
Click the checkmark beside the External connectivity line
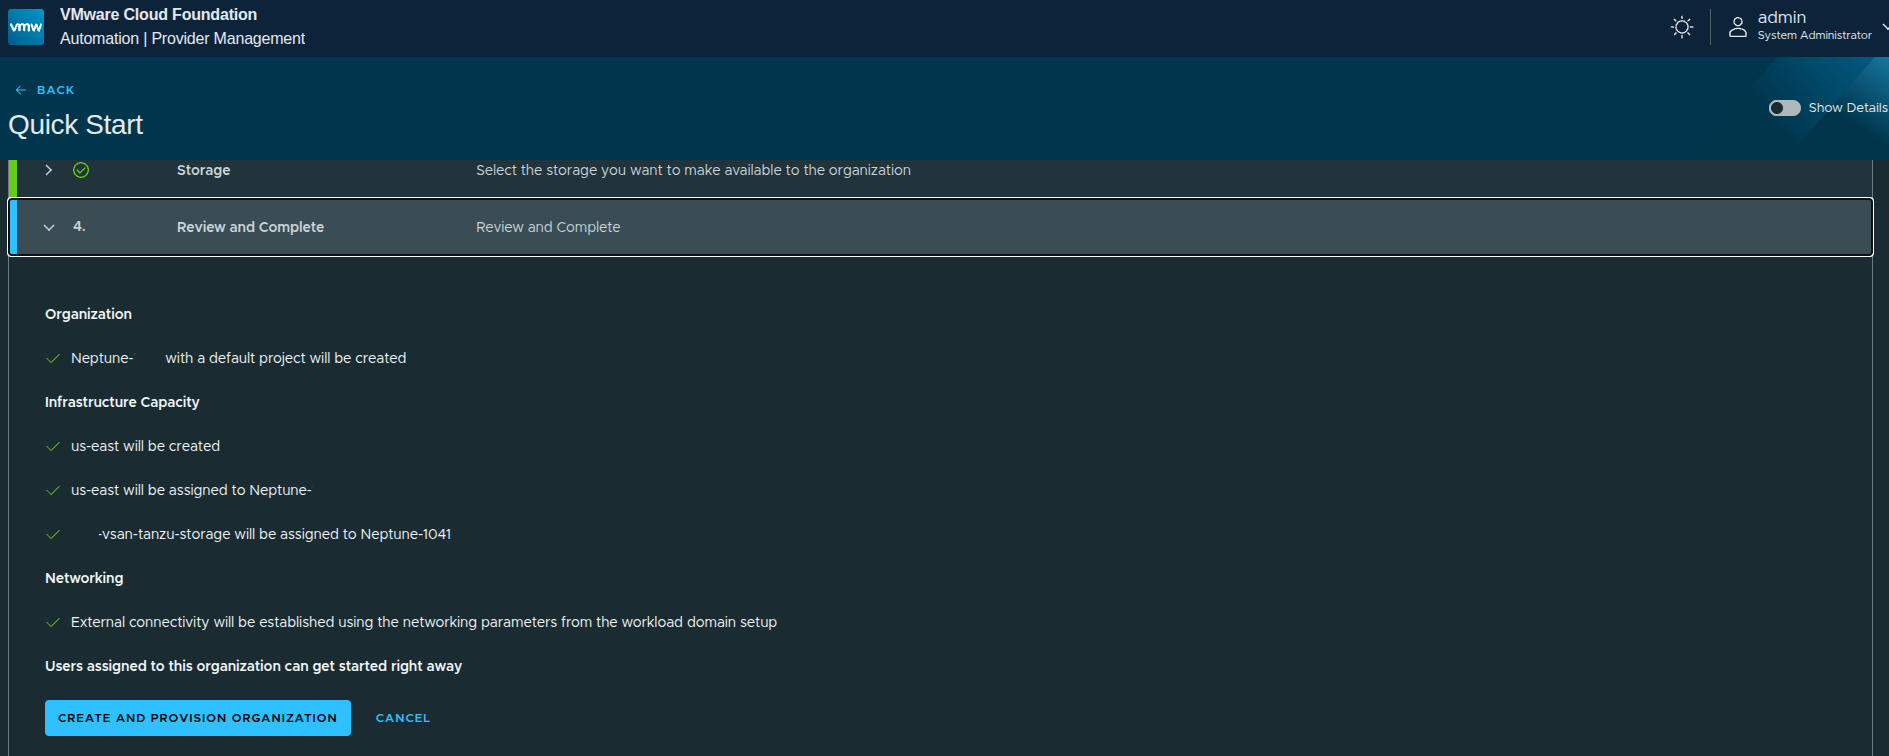pyautogui.click(x=53, y=622)
